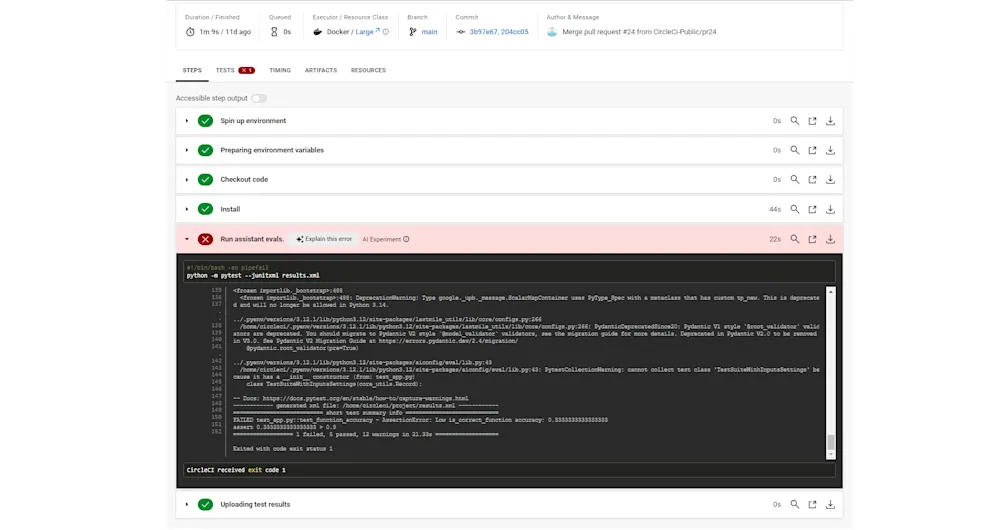Download Run assistant evals output

point(830,239)
